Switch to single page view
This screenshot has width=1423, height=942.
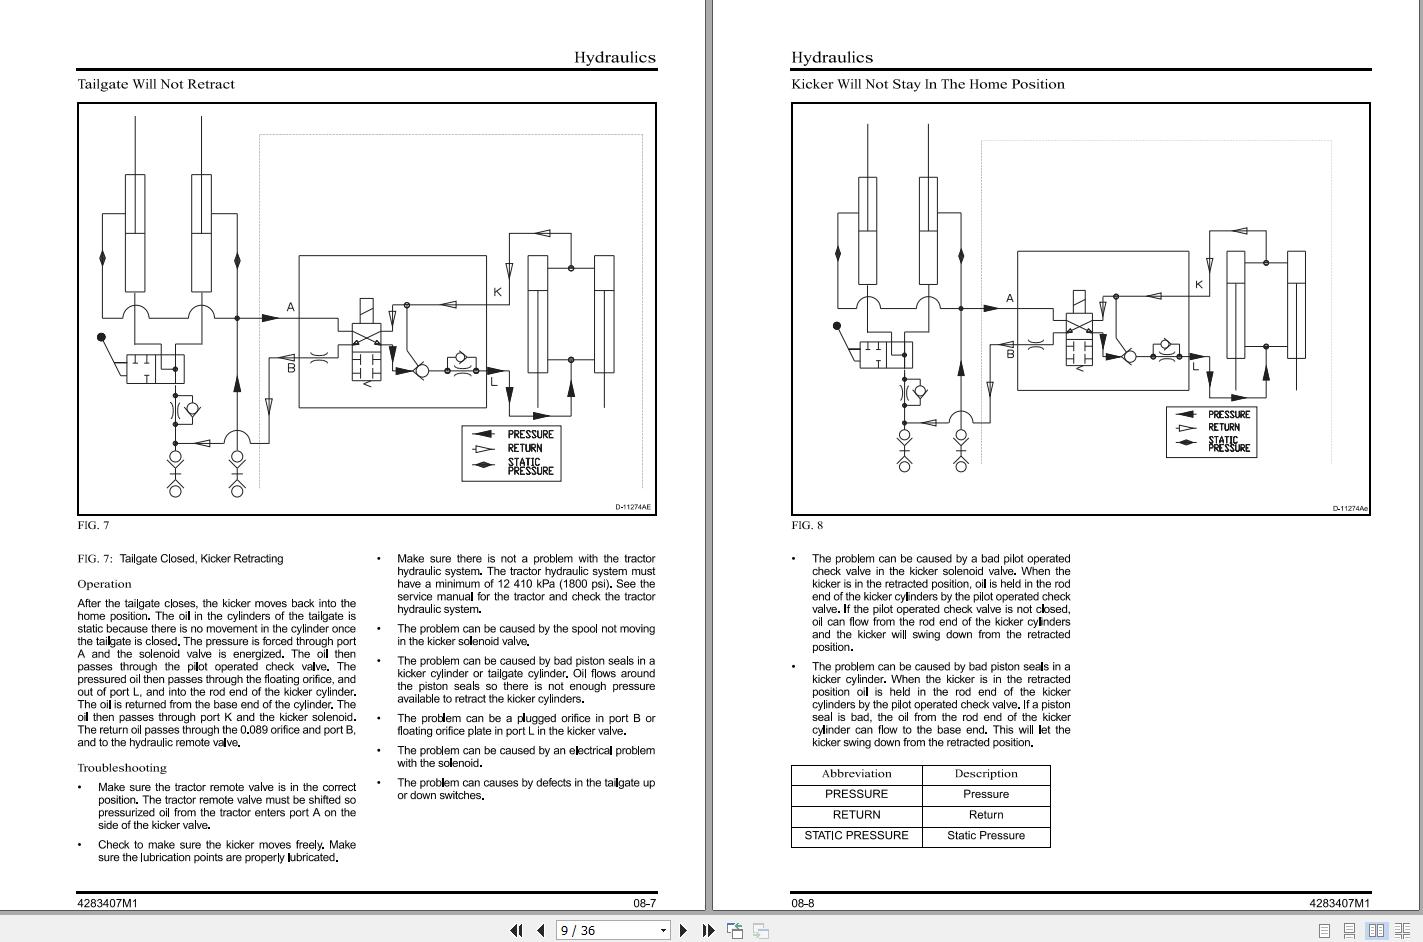1324,930
